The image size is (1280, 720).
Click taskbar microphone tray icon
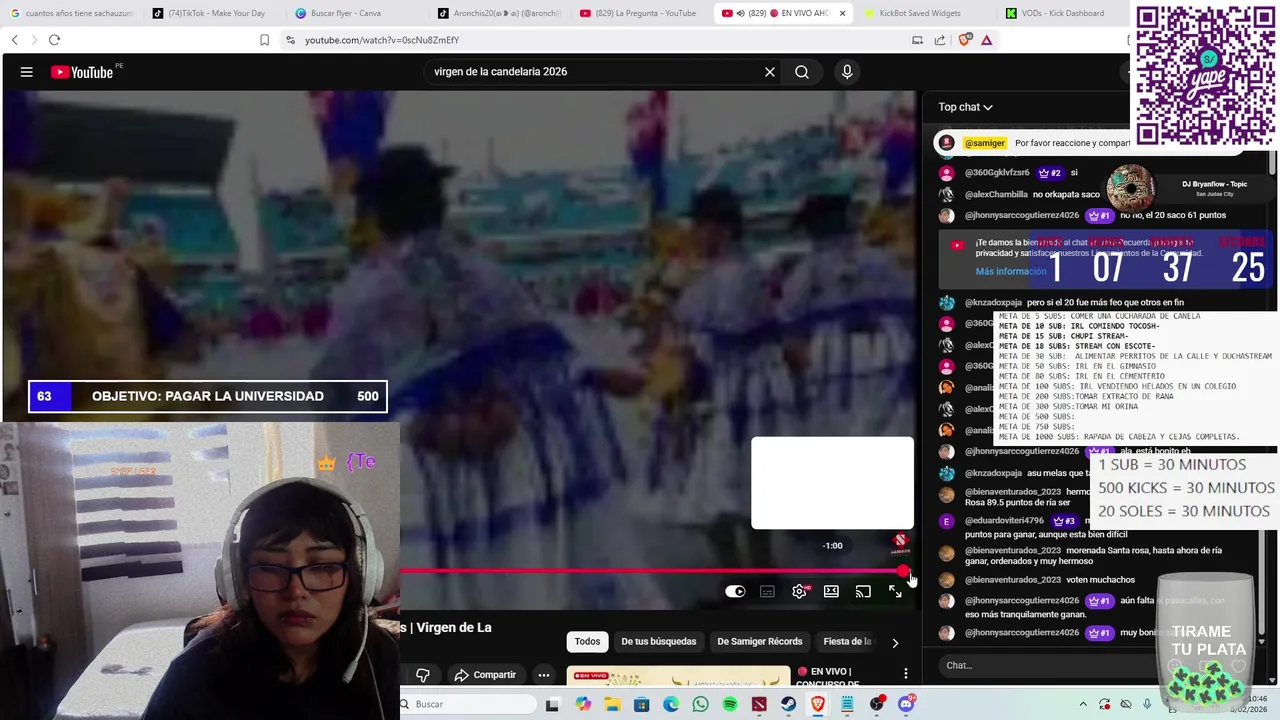click(1147, 704)
